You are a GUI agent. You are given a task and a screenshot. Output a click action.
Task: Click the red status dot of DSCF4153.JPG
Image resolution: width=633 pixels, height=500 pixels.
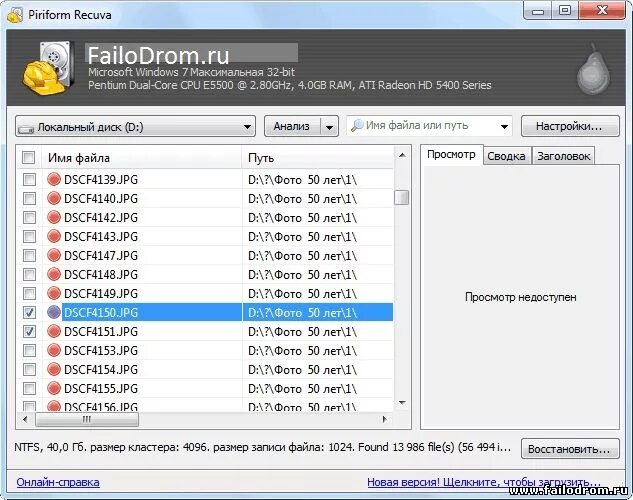click(54, 350)
